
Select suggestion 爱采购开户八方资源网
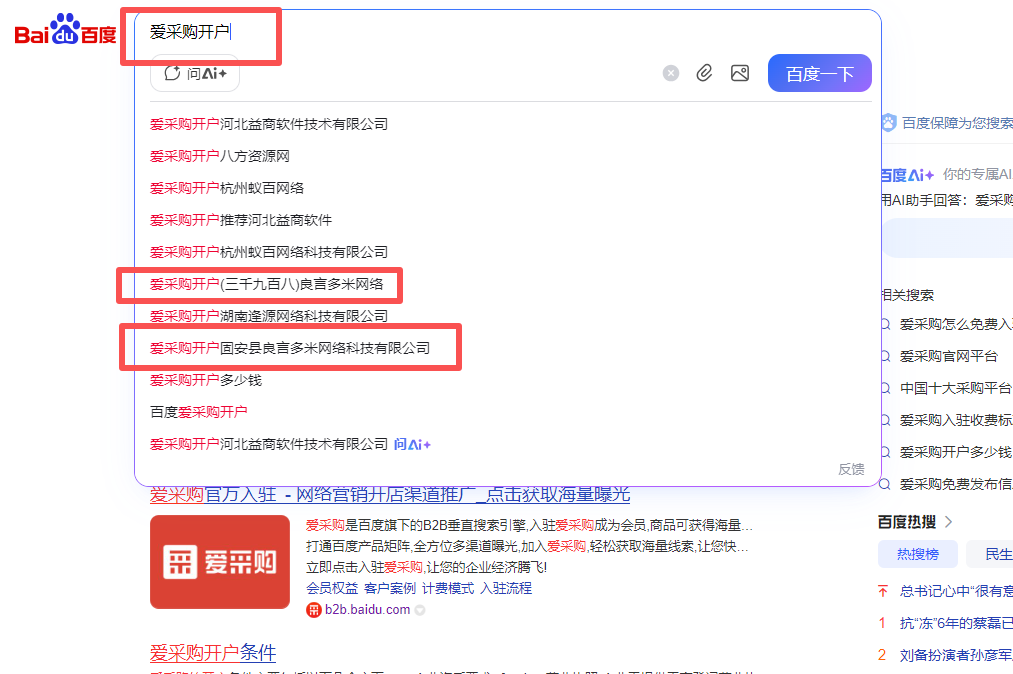click(220, 156)
